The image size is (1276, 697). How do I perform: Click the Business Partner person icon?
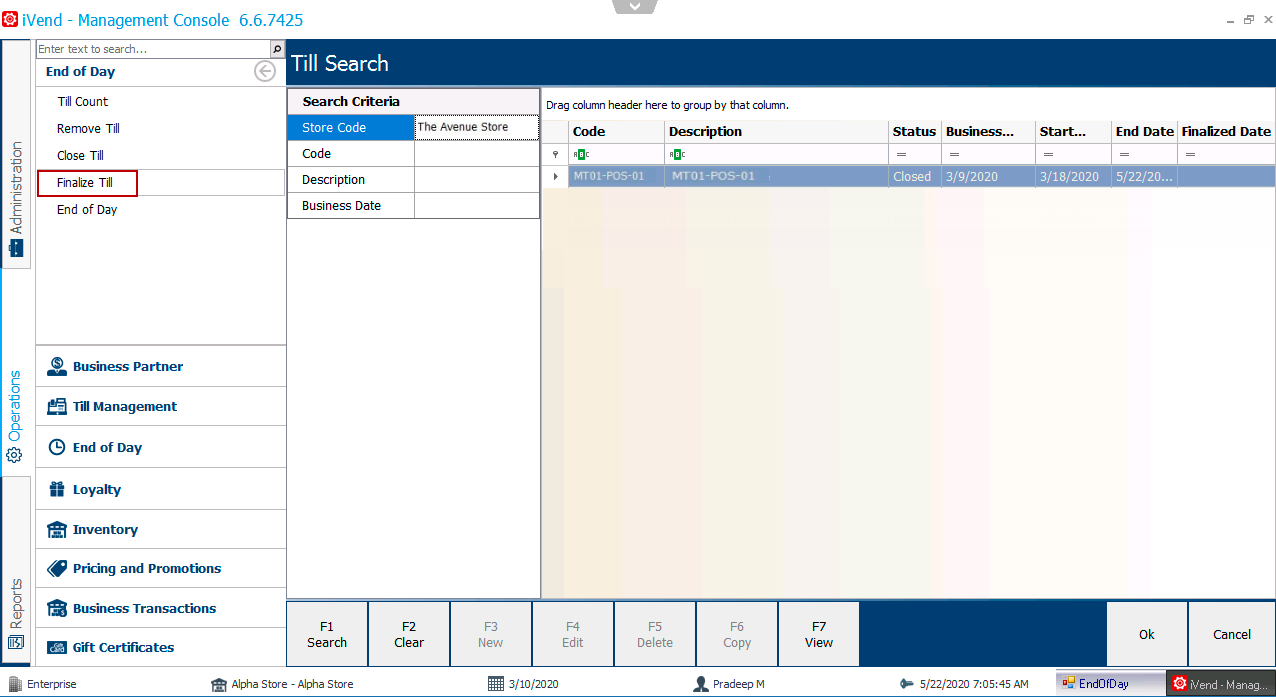56,367
